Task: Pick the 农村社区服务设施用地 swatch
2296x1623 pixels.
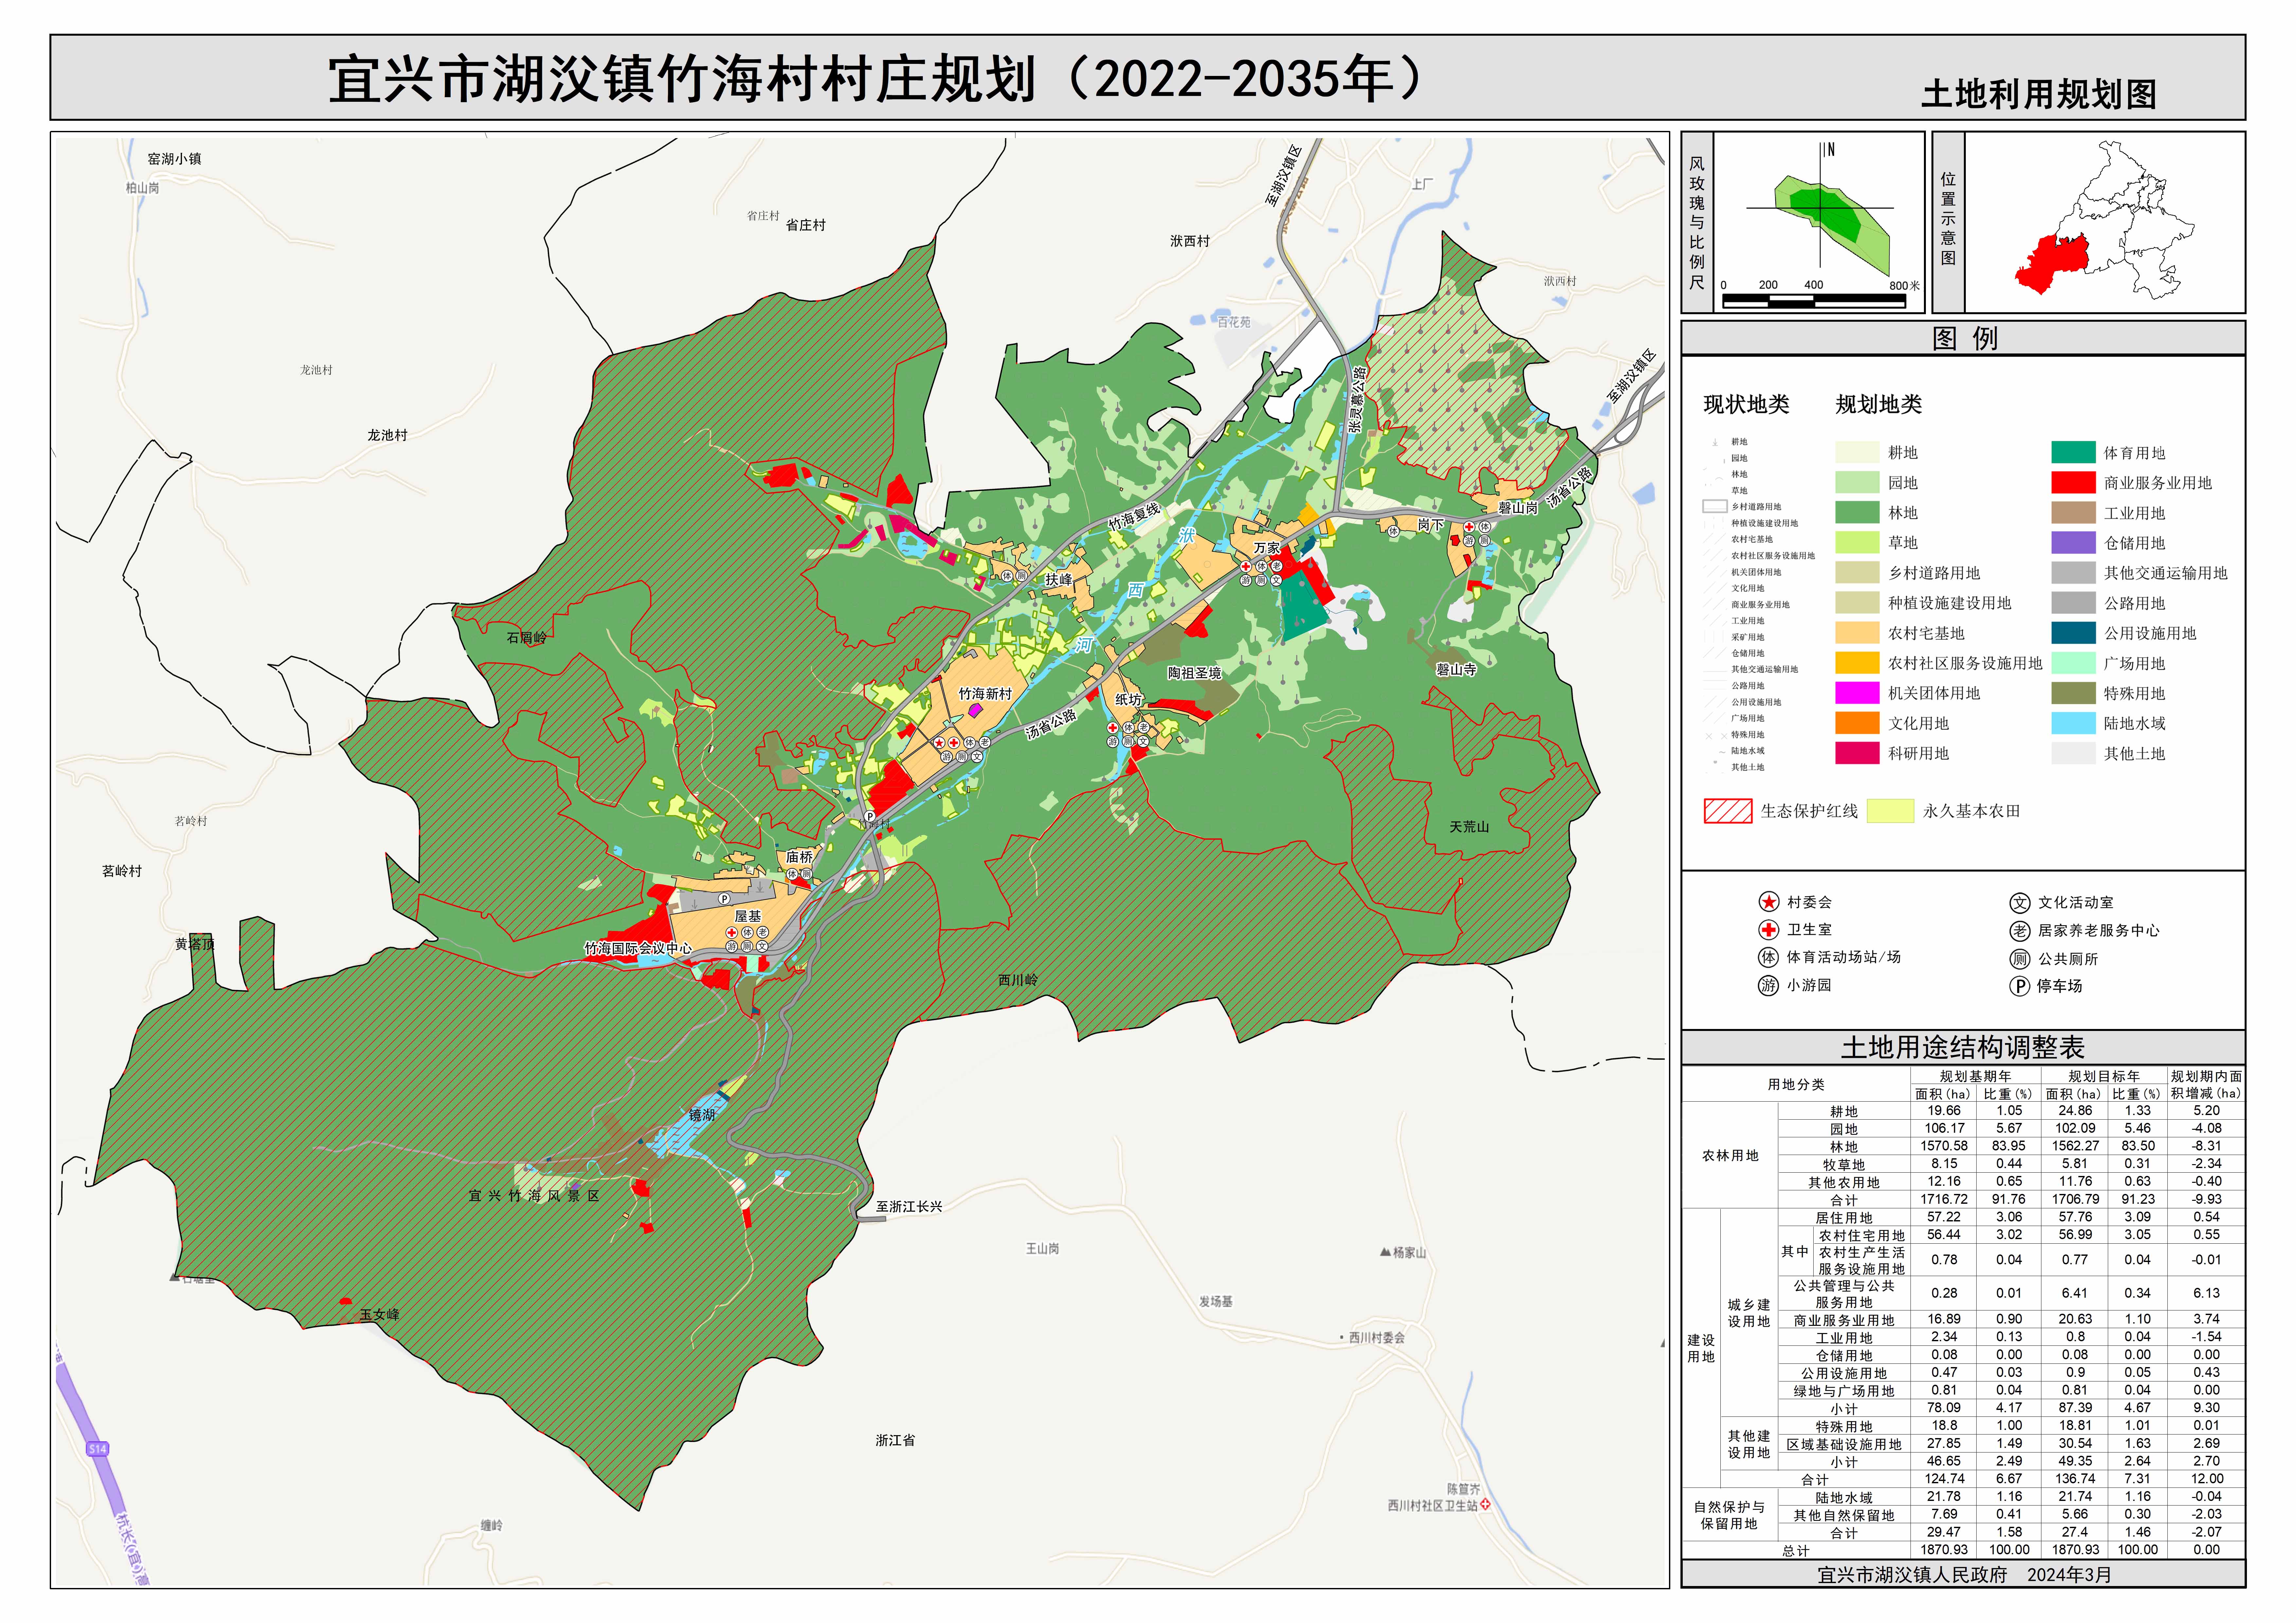Action: pyautogui.click(x=1857, y=663)
